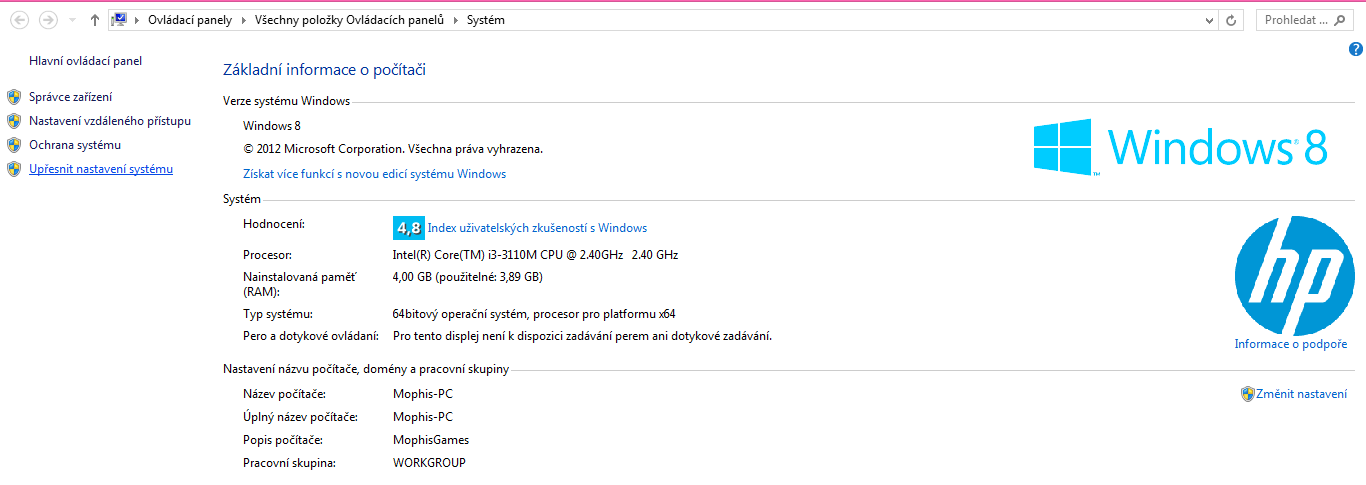Refresh the Control Panel address bar
This screenshot has height=485, width=1366.
click(1232, 20)
